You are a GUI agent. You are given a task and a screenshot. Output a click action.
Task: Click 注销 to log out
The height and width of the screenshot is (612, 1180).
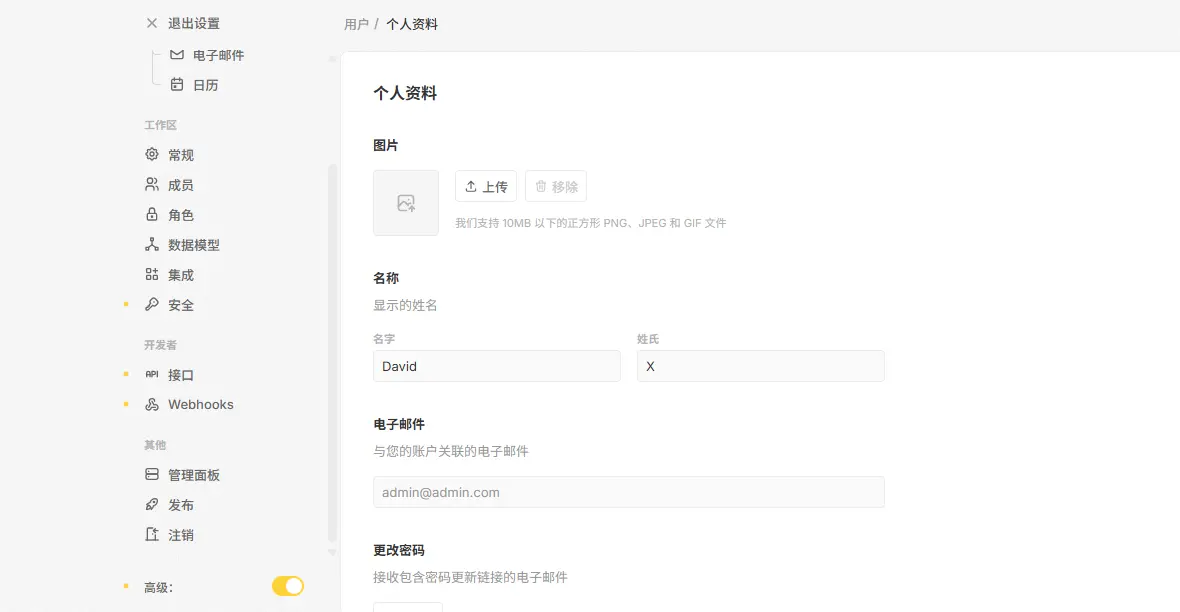[180, 535]
